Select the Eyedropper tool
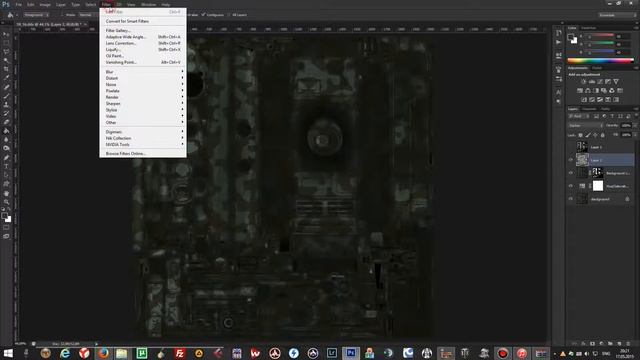This screenshot has height=360, width=640. [x=6, y=78]
